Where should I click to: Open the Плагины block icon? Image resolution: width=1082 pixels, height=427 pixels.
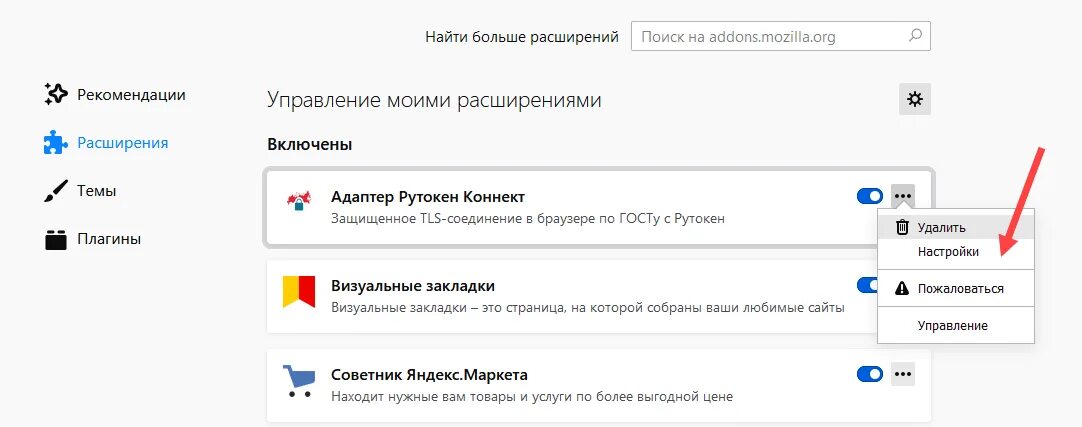pos(55,239)
